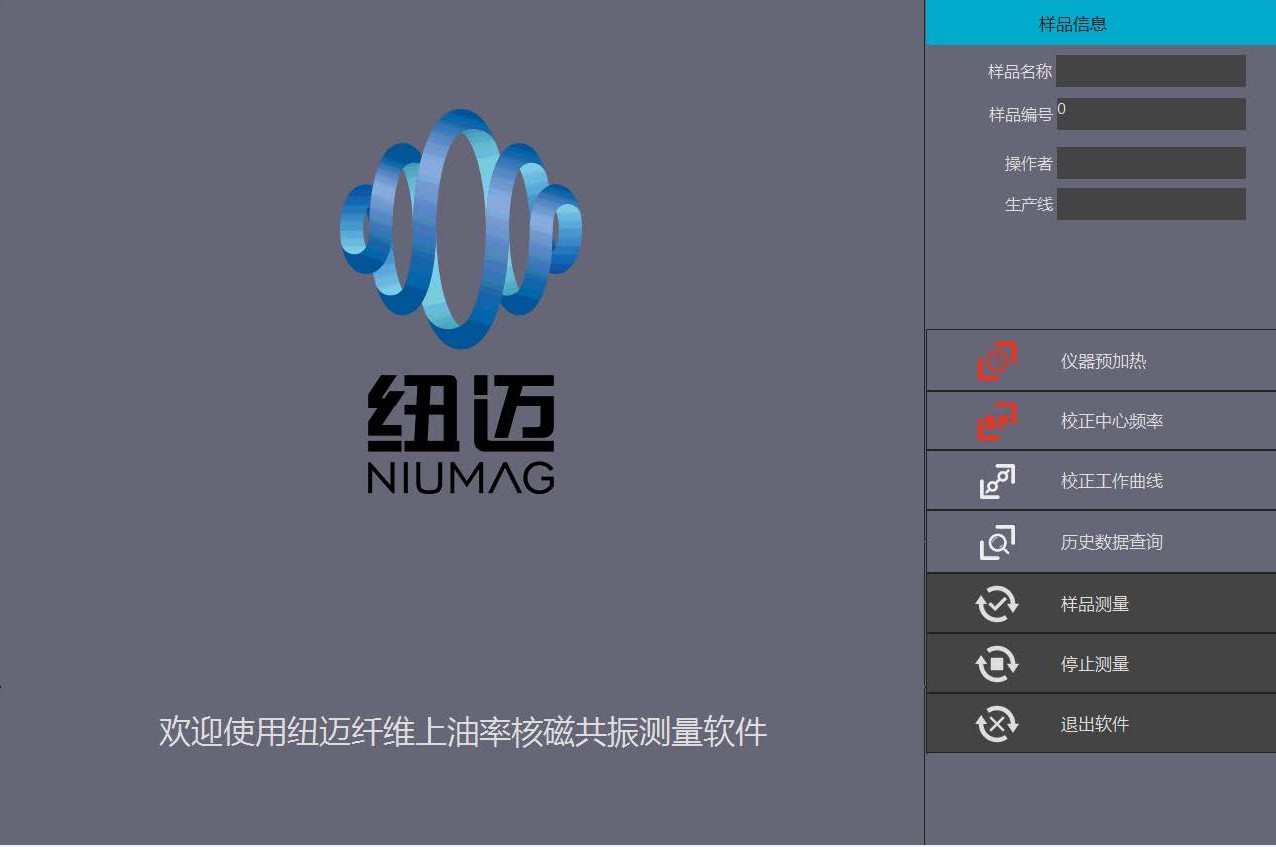Click the 欢迎使用纽迈纤维上油率 welcome text

(x=463, y=731)
